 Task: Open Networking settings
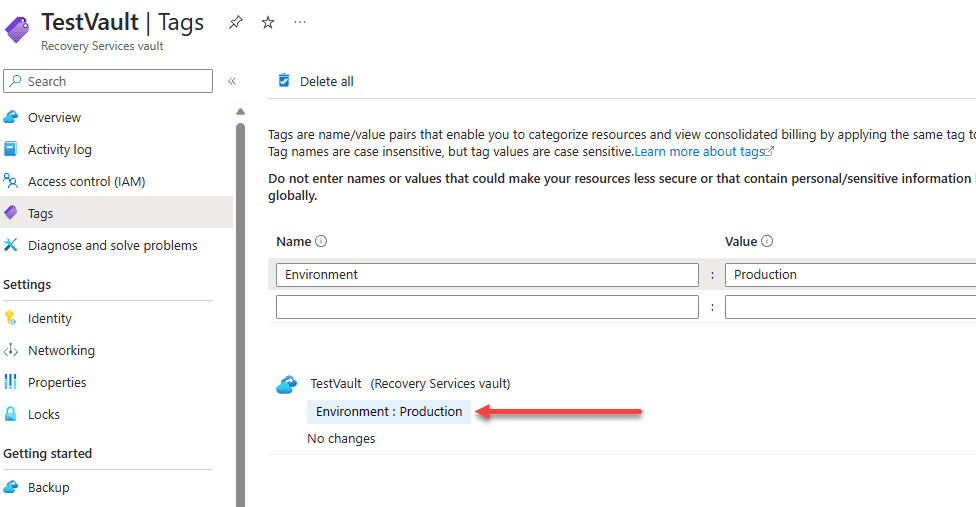pyautogui.click(x=62, y=351)
